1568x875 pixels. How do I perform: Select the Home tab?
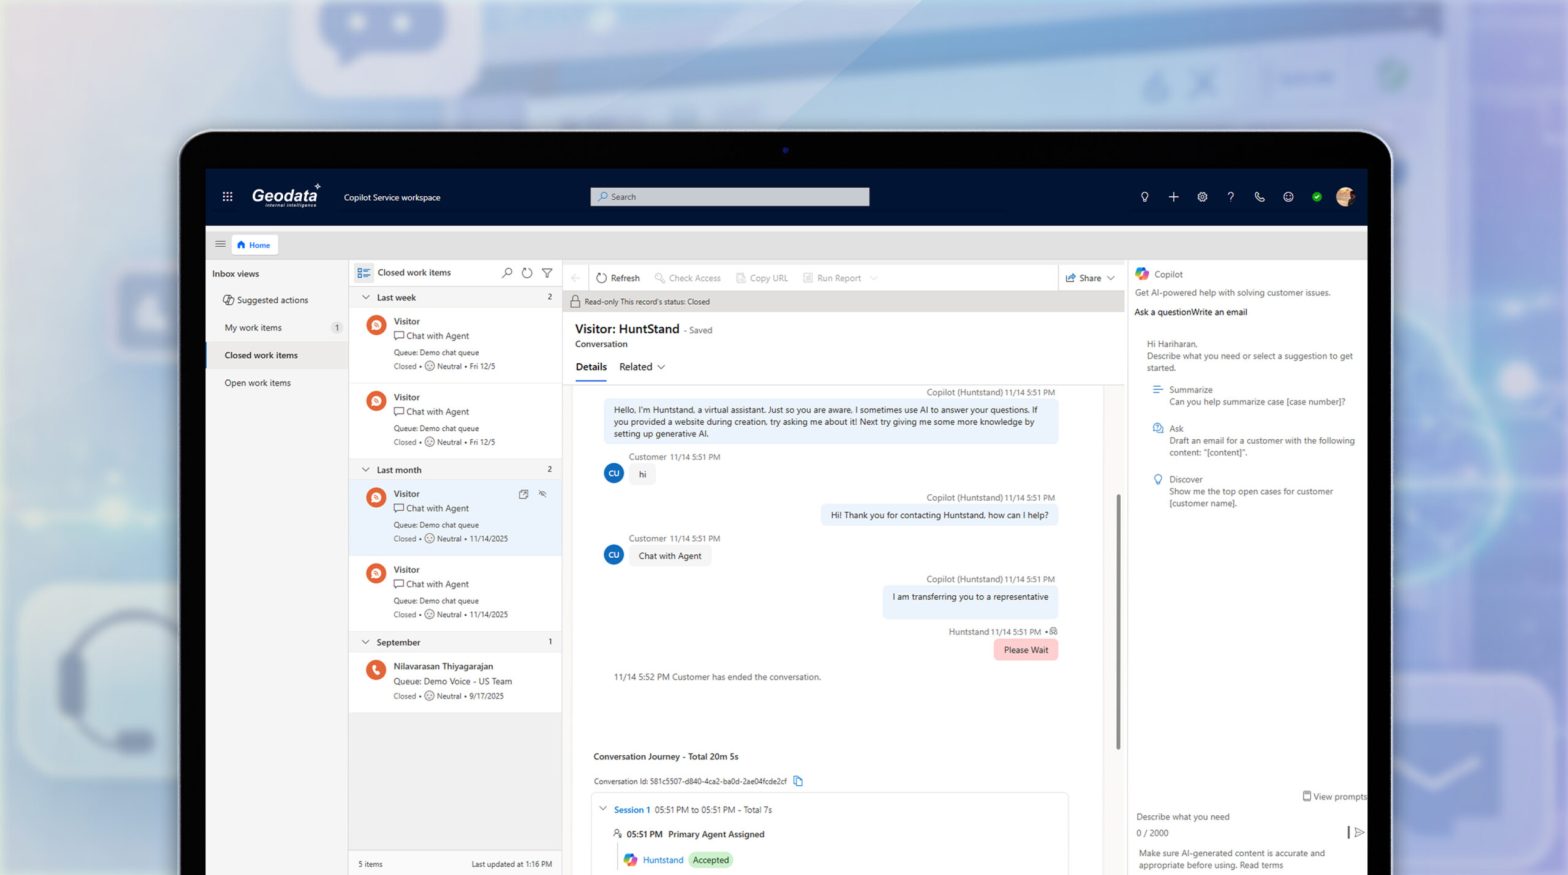(254, 245)
